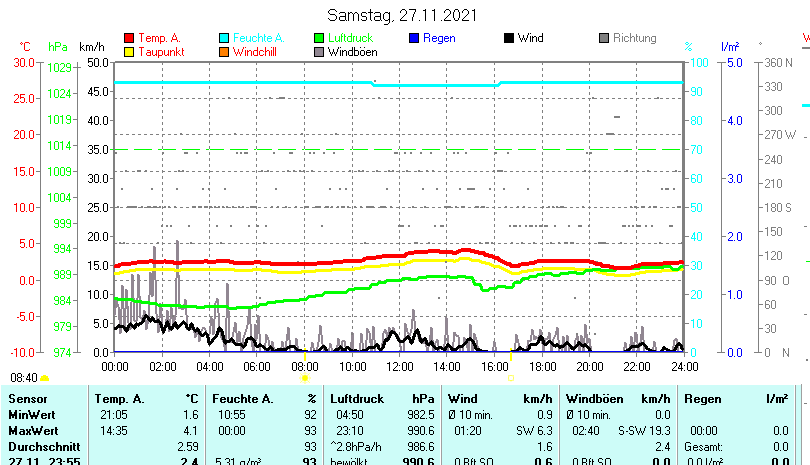The height and width of the screenshot is (465, 810).
Task: Click the dark gray Windböen legend square
Action: click(319, 51)
